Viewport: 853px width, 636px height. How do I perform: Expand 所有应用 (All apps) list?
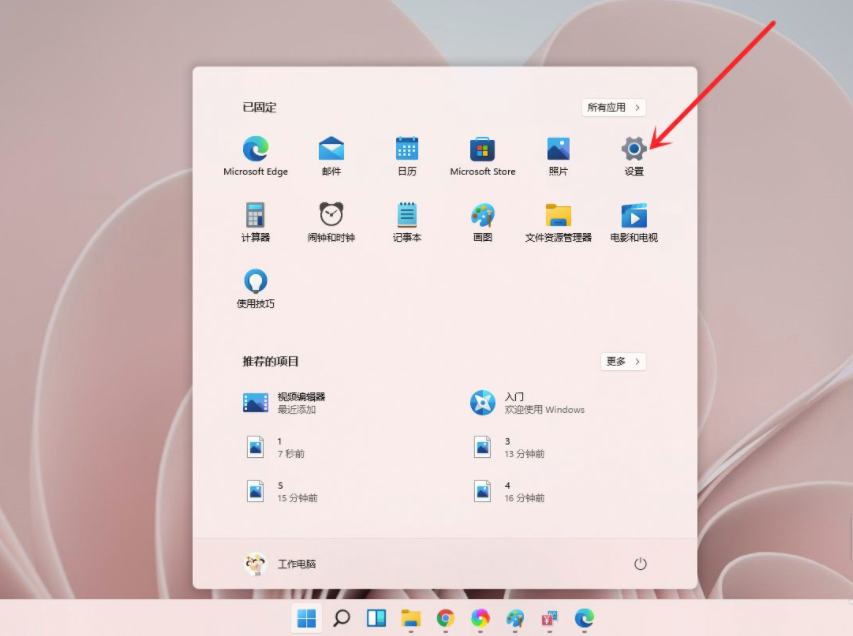(x=612, y=107)
